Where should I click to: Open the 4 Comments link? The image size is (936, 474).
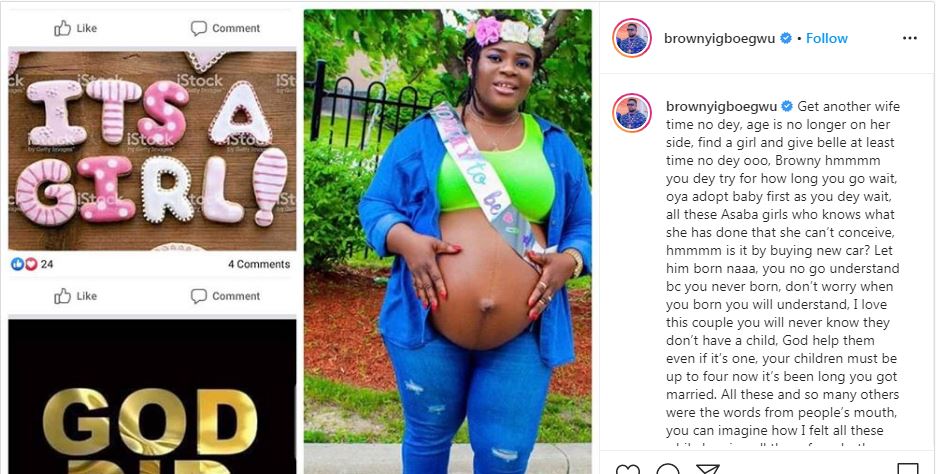[x=258, y=264]
